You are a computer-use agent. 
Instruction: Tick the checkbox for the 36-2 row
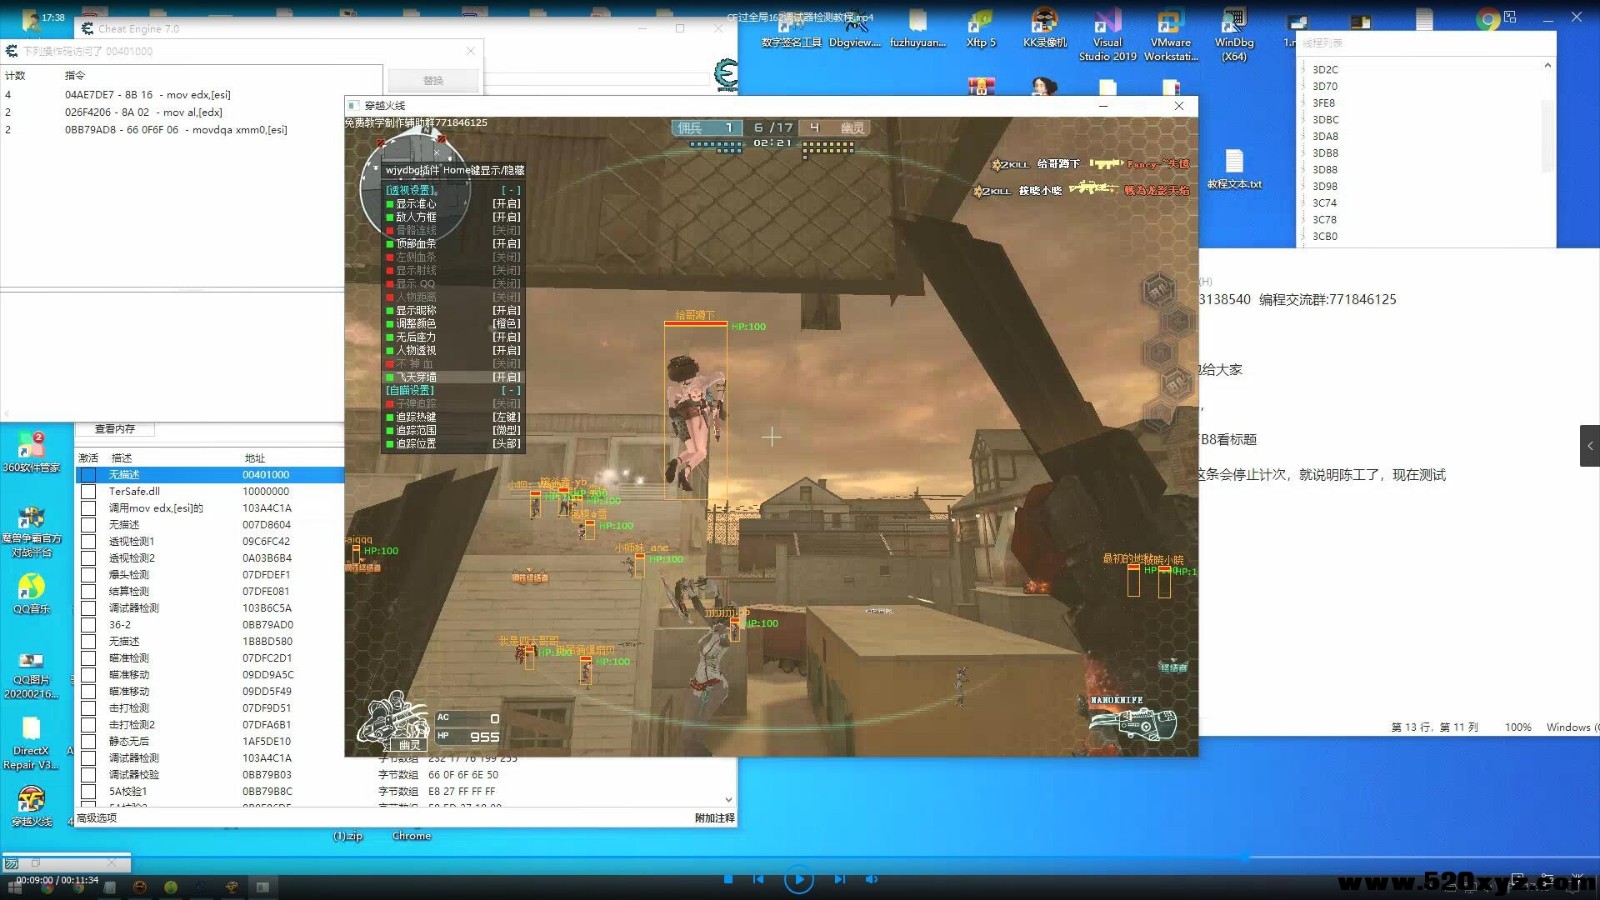point(89,625)
